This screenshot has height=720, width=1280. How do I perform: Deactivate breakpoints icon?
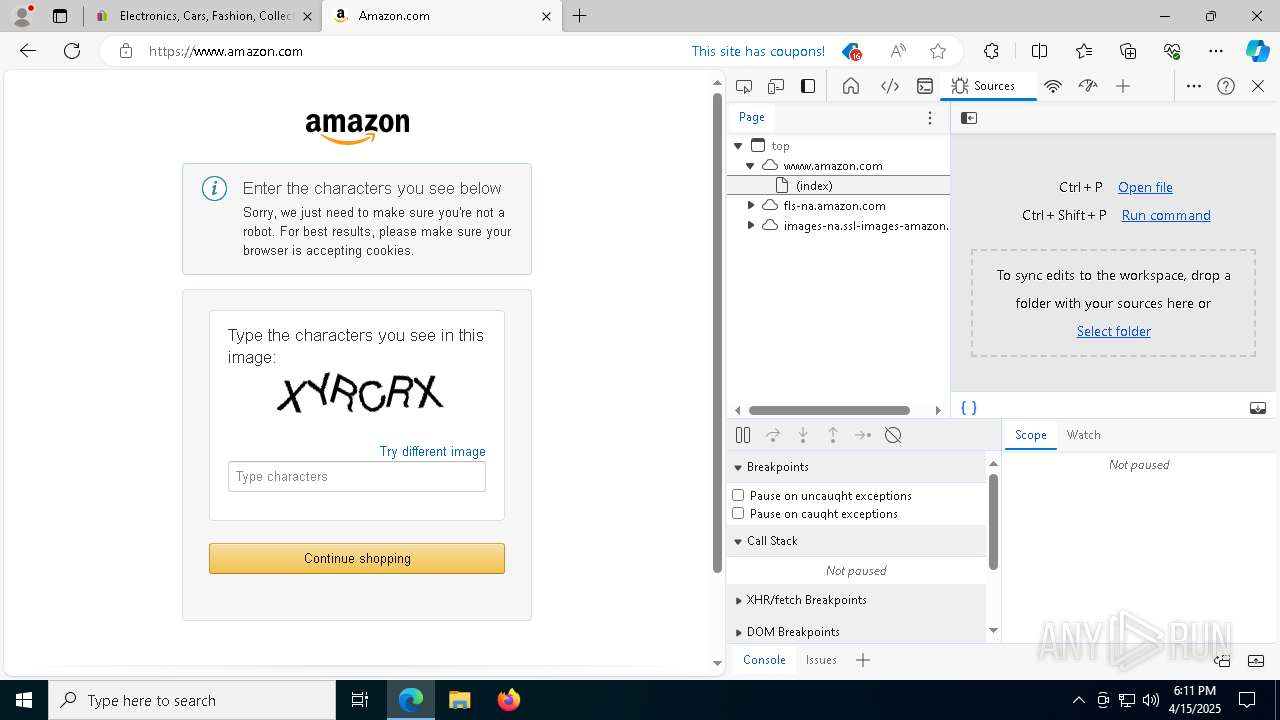[893, 435]
